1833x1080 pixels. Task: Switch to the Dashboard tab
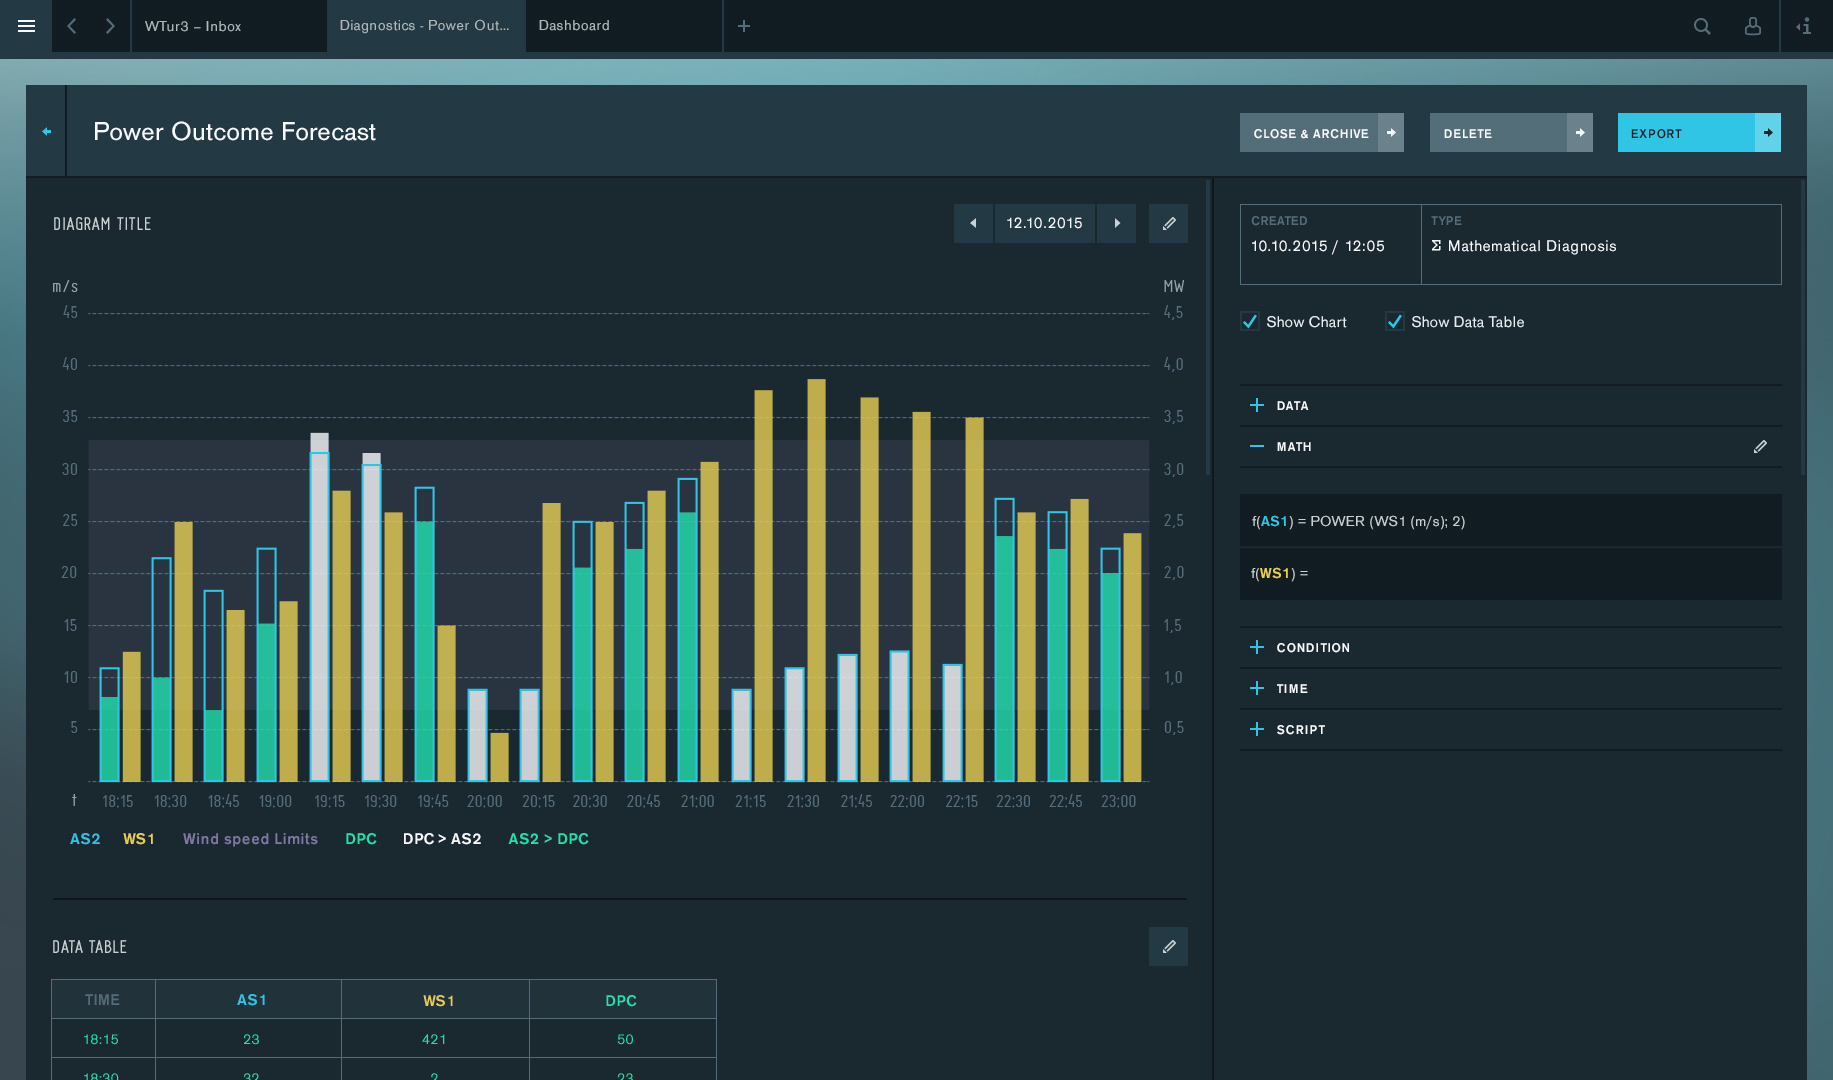point(574,26)
